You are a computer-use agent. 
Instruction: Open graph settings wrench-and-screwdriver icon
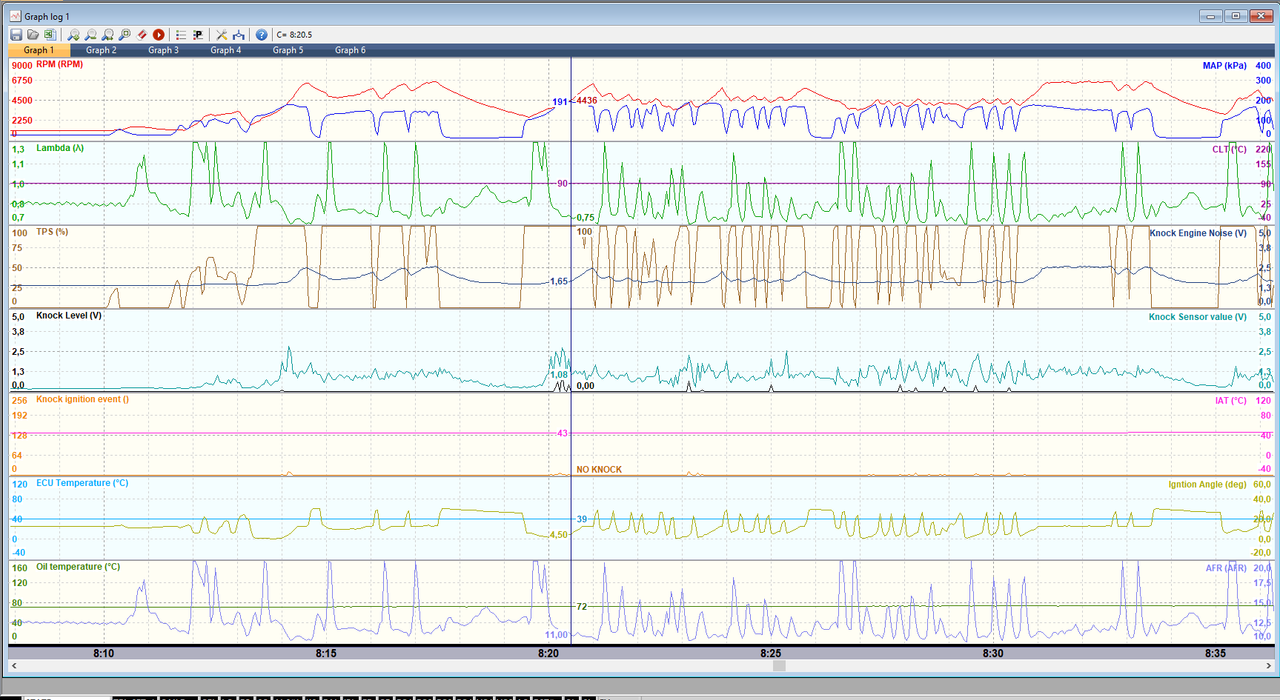(222, 34)
